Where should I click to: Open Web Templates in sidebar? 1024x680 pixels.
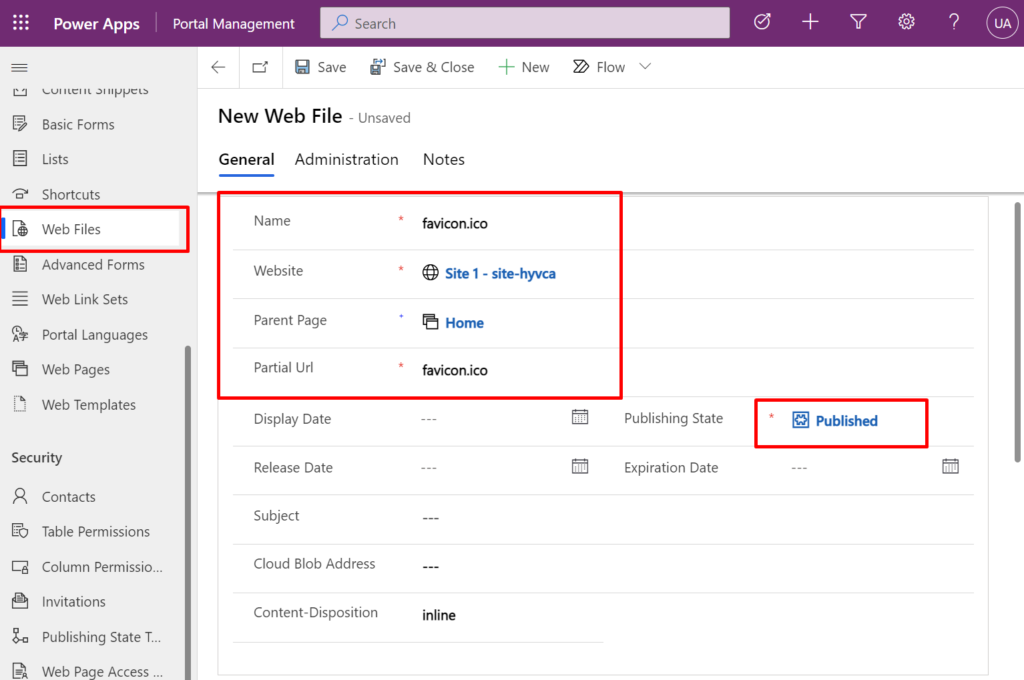(x=91, y=404)
